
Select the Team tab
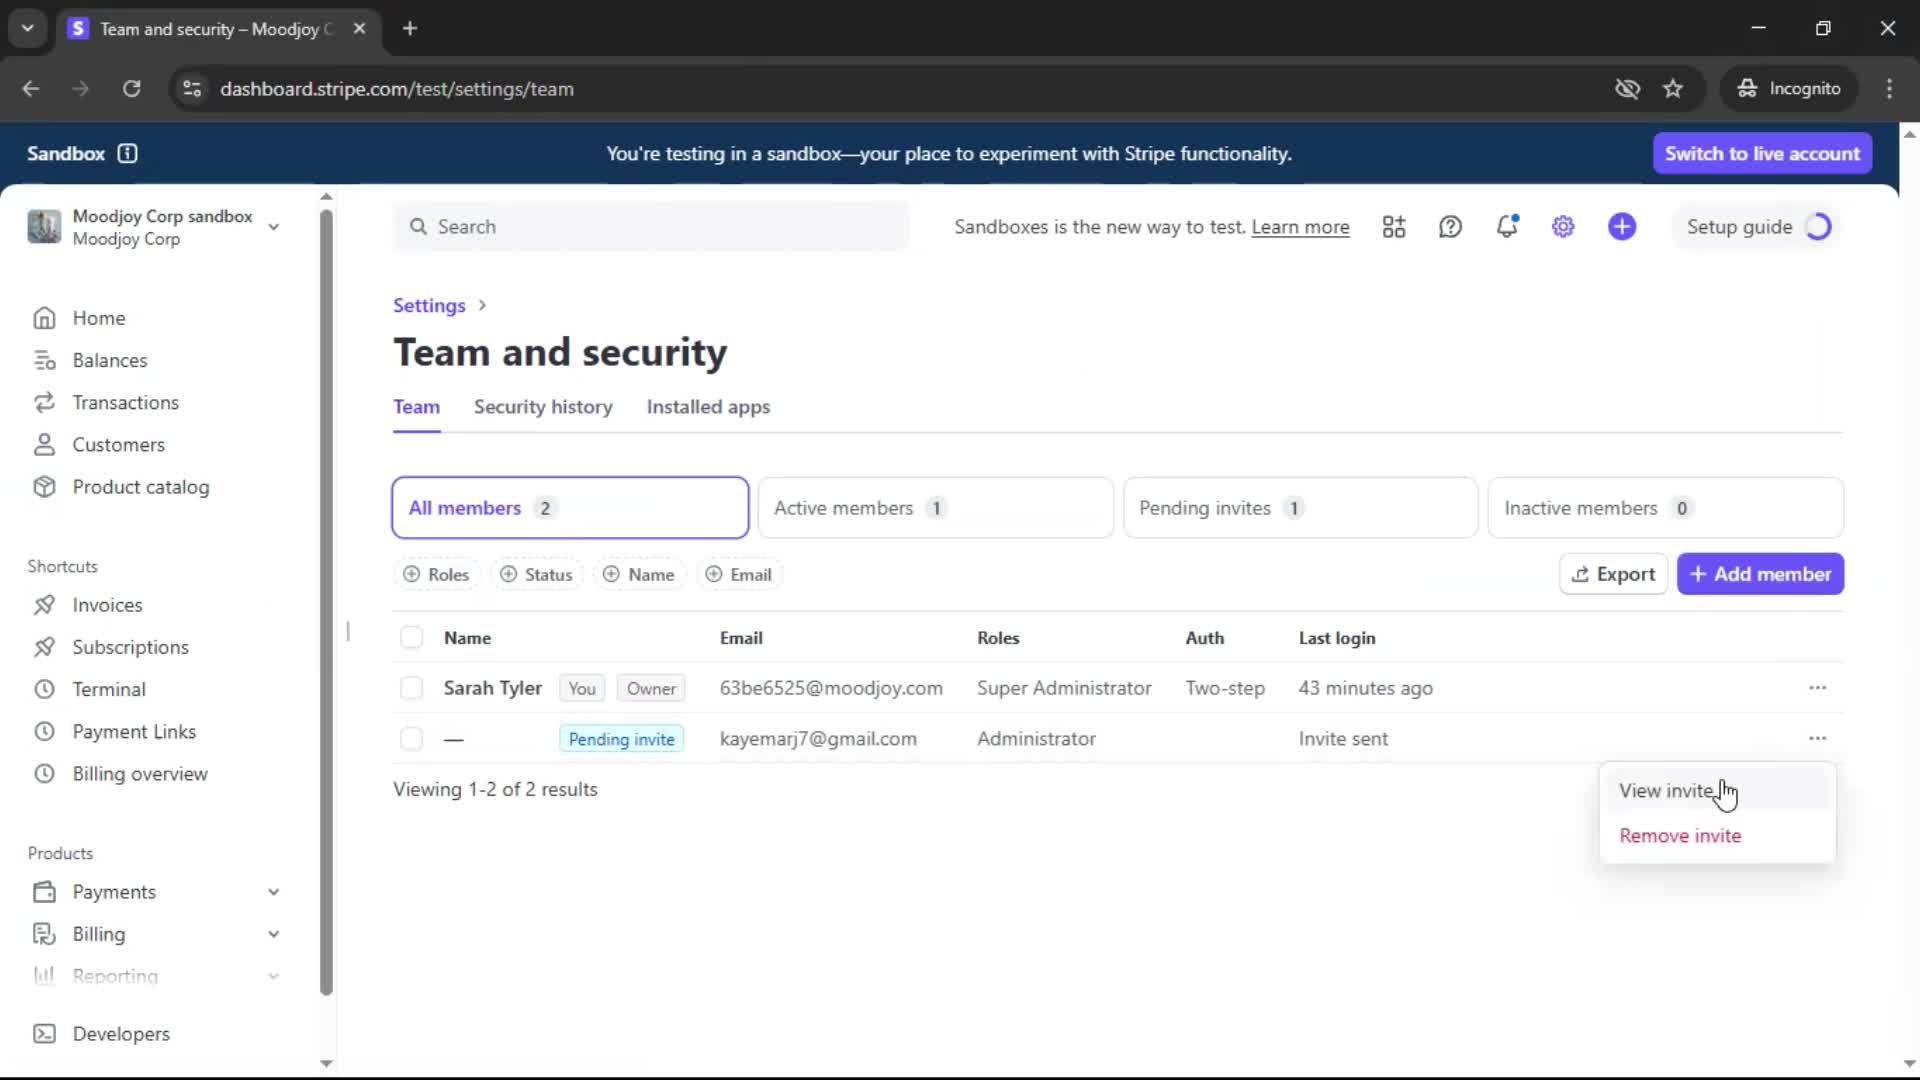tap(416, 407)
